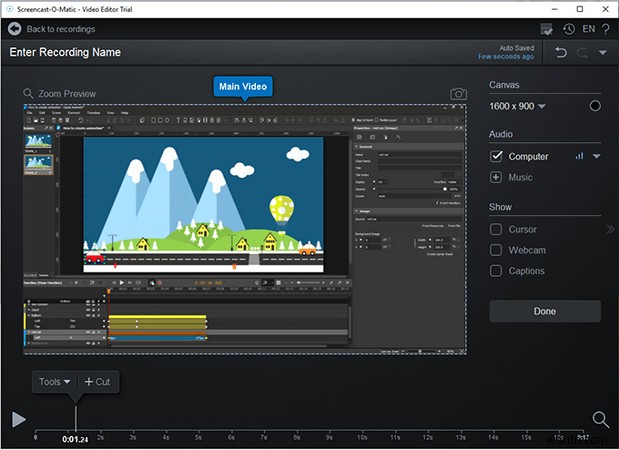
Task: Open help with the question mark icon
Action: tap(606, 30)
